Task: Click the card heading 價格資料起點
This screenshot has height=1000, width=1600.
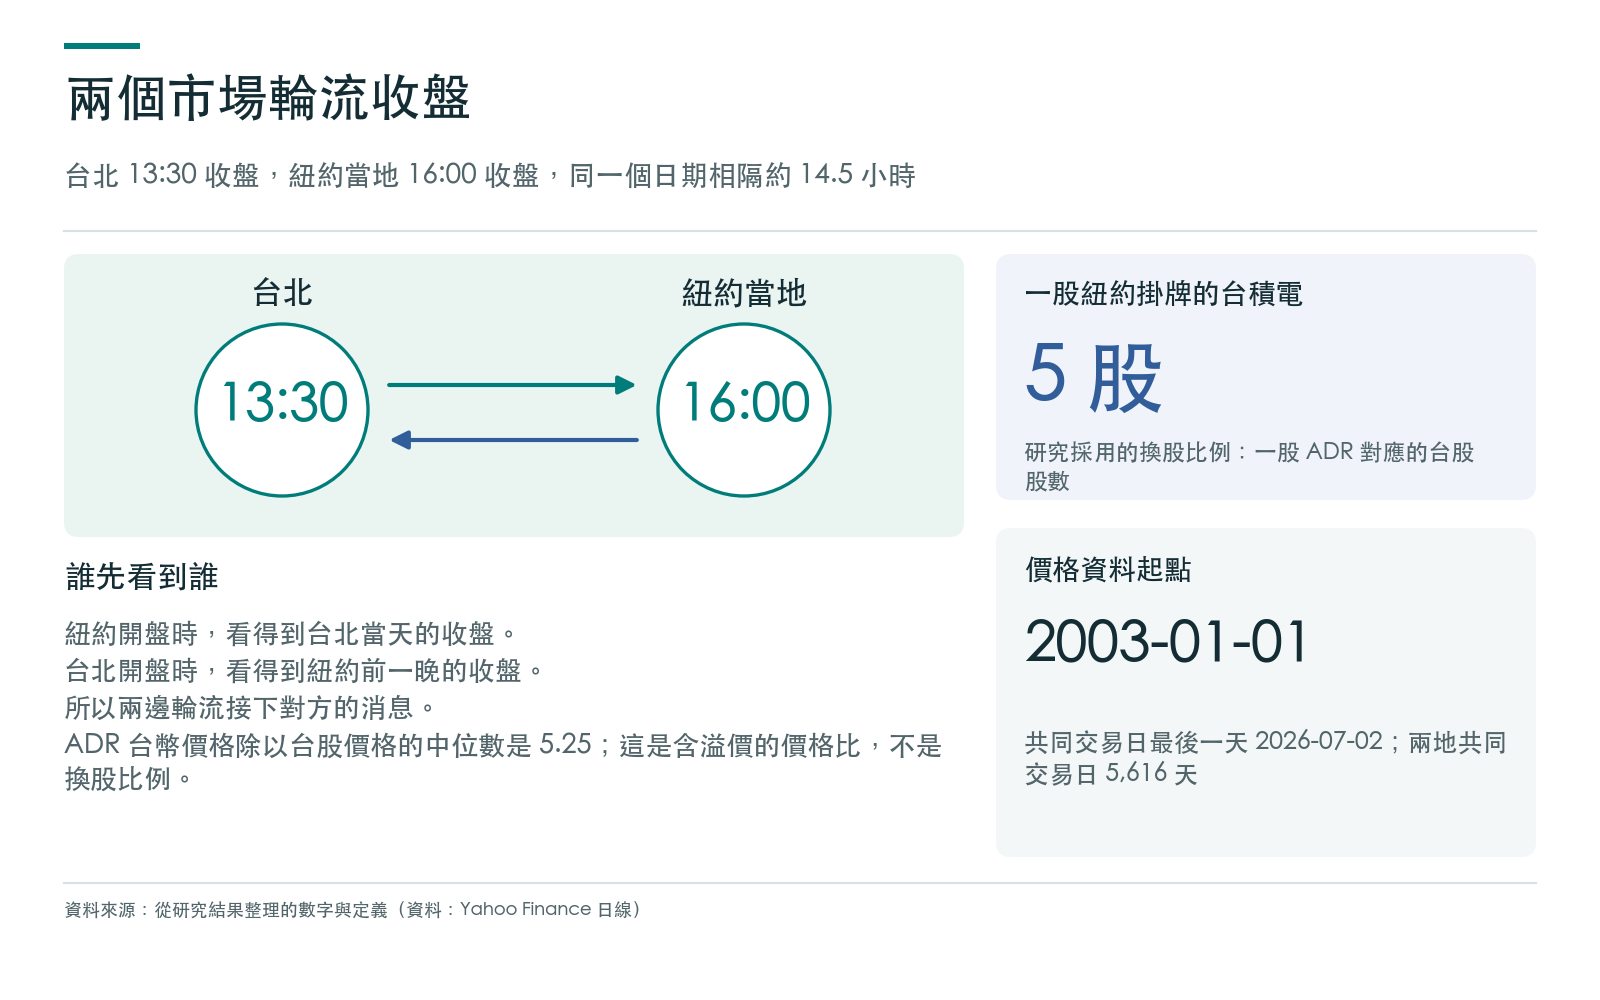Action: pos(1108,570)
